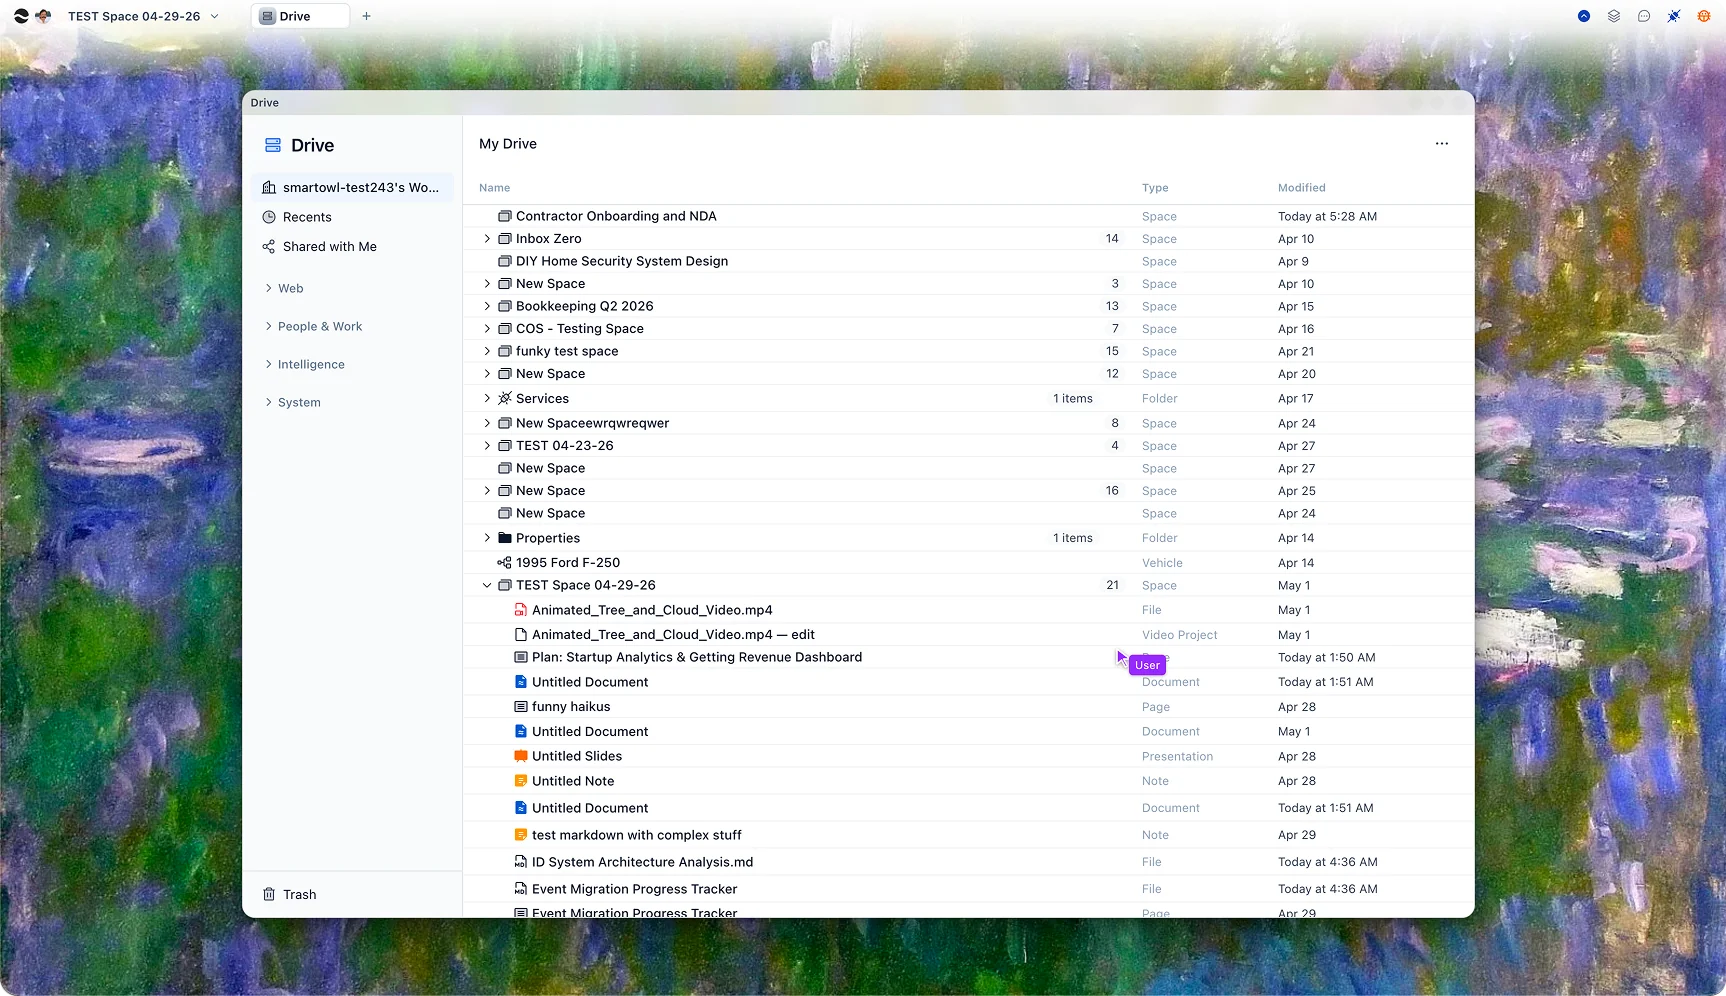The height and width of the screenshot is (996, 1726).
Task: Click the Inbox Zero space icon
Action: (x=505, y=239)
